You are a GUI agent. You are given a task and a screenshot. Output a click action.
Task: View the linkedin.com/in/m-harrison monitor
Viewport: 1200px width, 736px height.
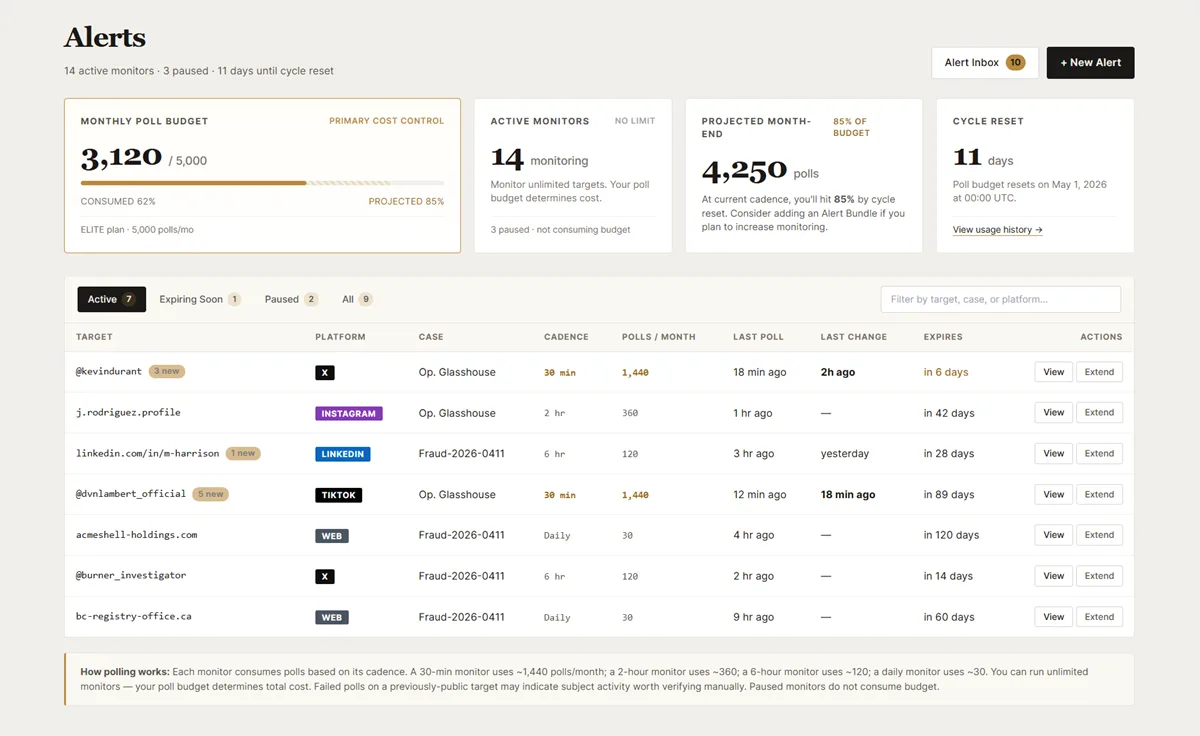1053,453
